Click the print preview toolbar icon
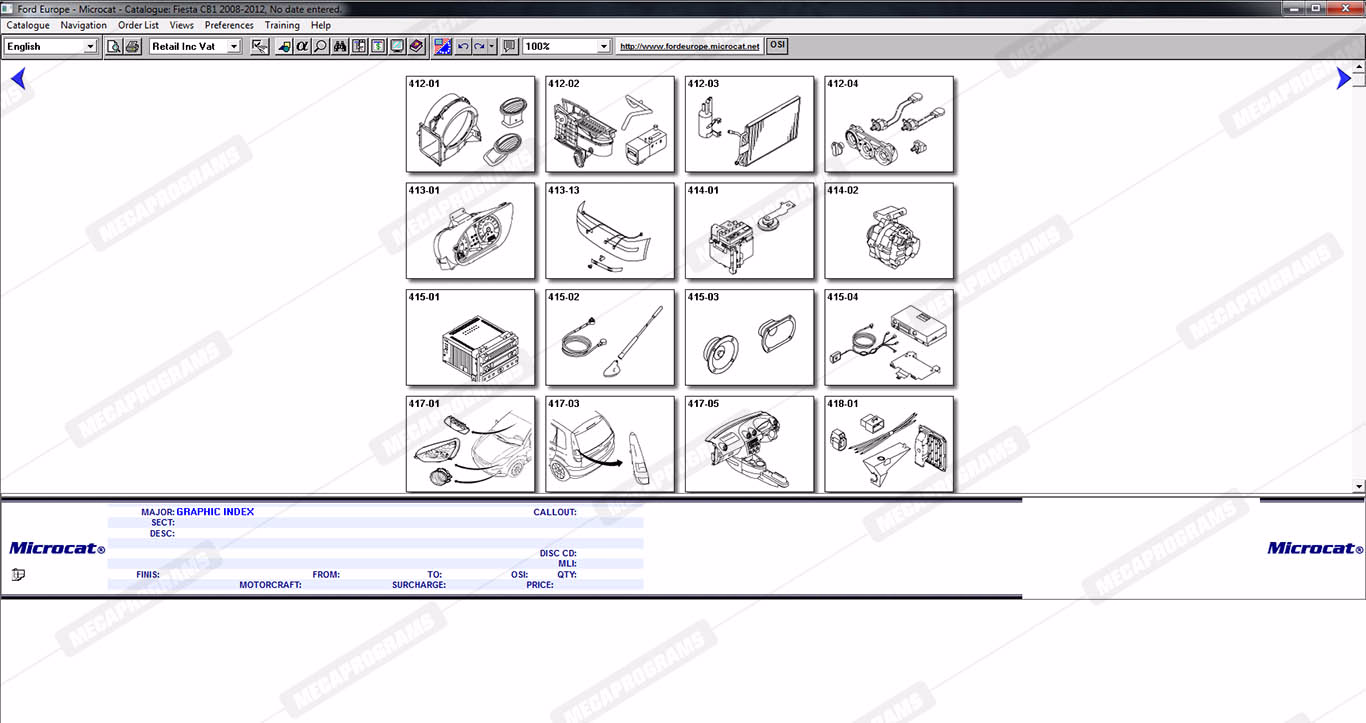1366x723 pixels. pos(114,46)
